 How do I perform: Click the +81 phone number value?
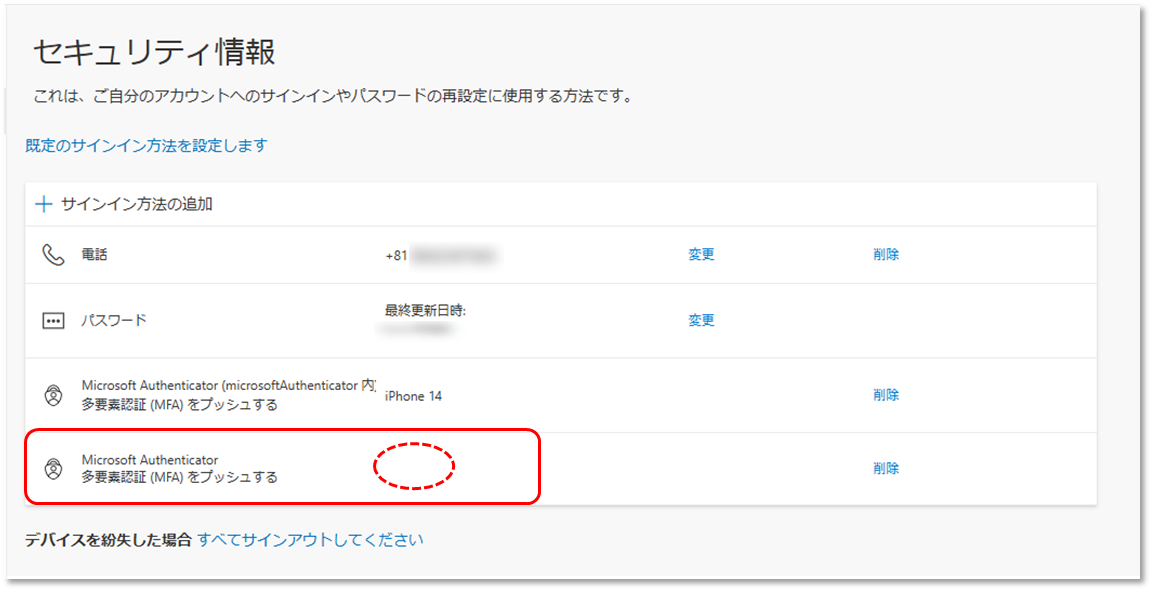(441, 256)
